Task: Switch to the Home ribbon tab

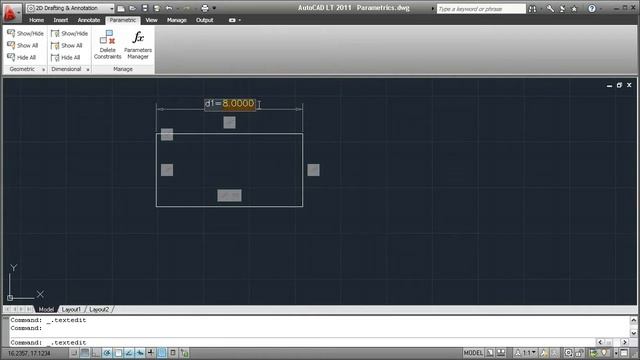Action: click(36, 20)
